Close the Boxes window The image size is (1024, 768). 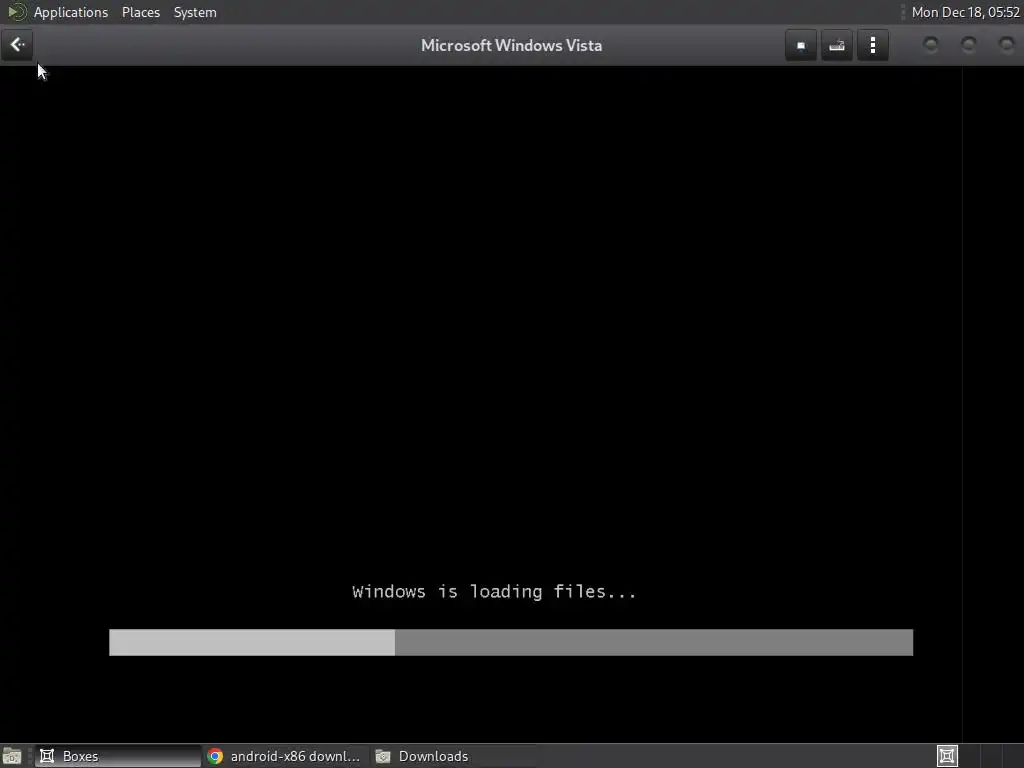(x=1006, y=44)
